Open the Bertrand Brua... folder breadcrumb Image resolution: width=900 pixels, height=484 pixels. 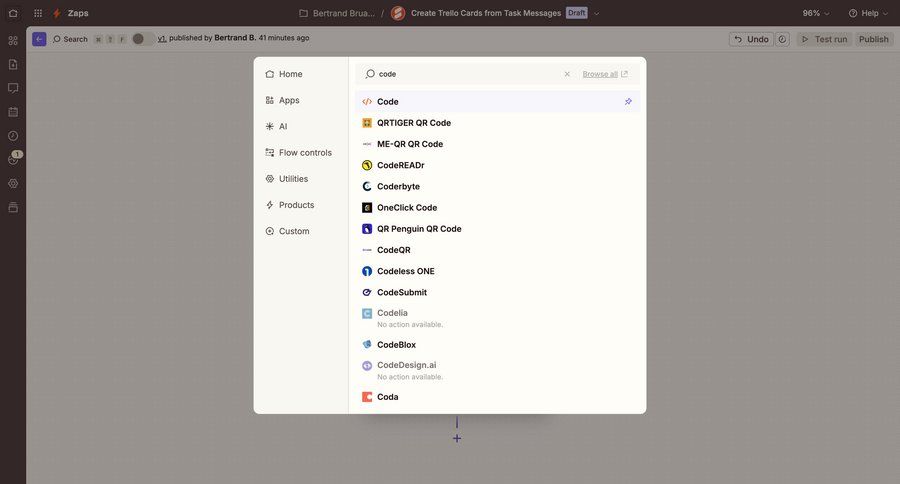[x=337, y=13]
